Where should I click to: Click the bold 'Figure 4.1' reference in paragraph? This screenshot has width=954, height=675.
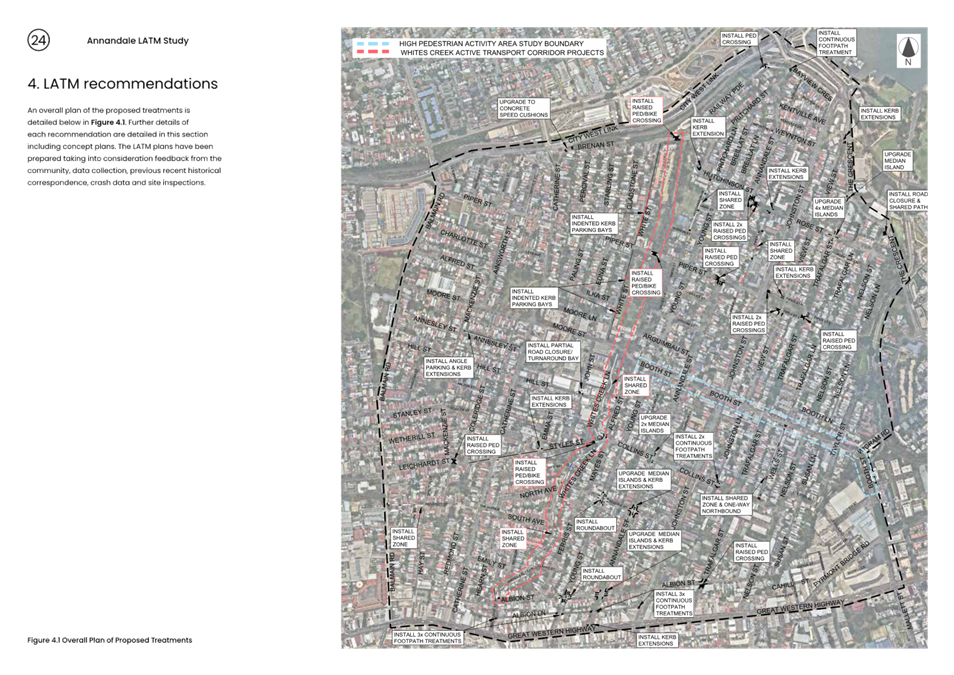coord(108,122)
